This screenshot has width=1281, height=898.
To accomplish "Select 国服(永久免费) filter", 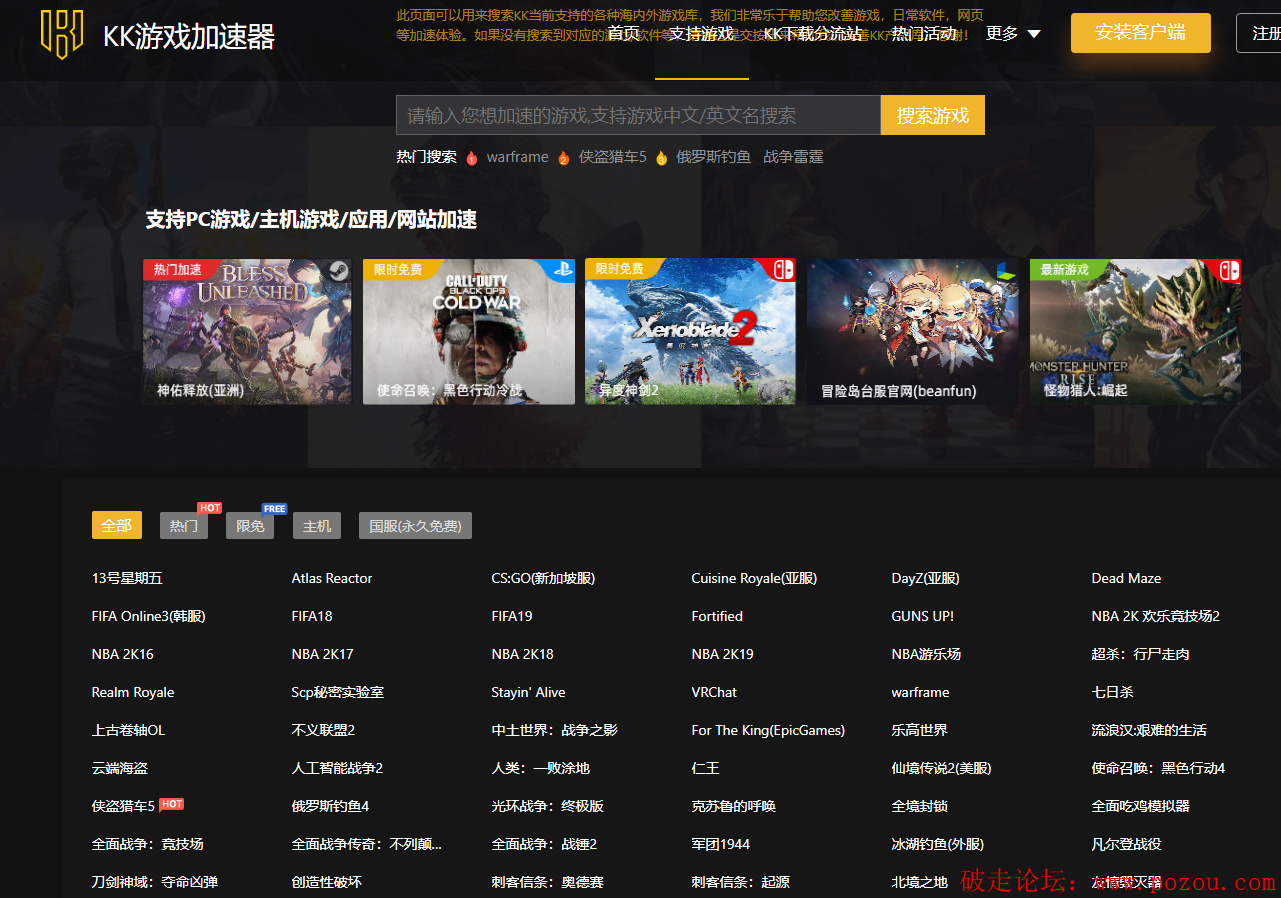I will coord(415,526).
